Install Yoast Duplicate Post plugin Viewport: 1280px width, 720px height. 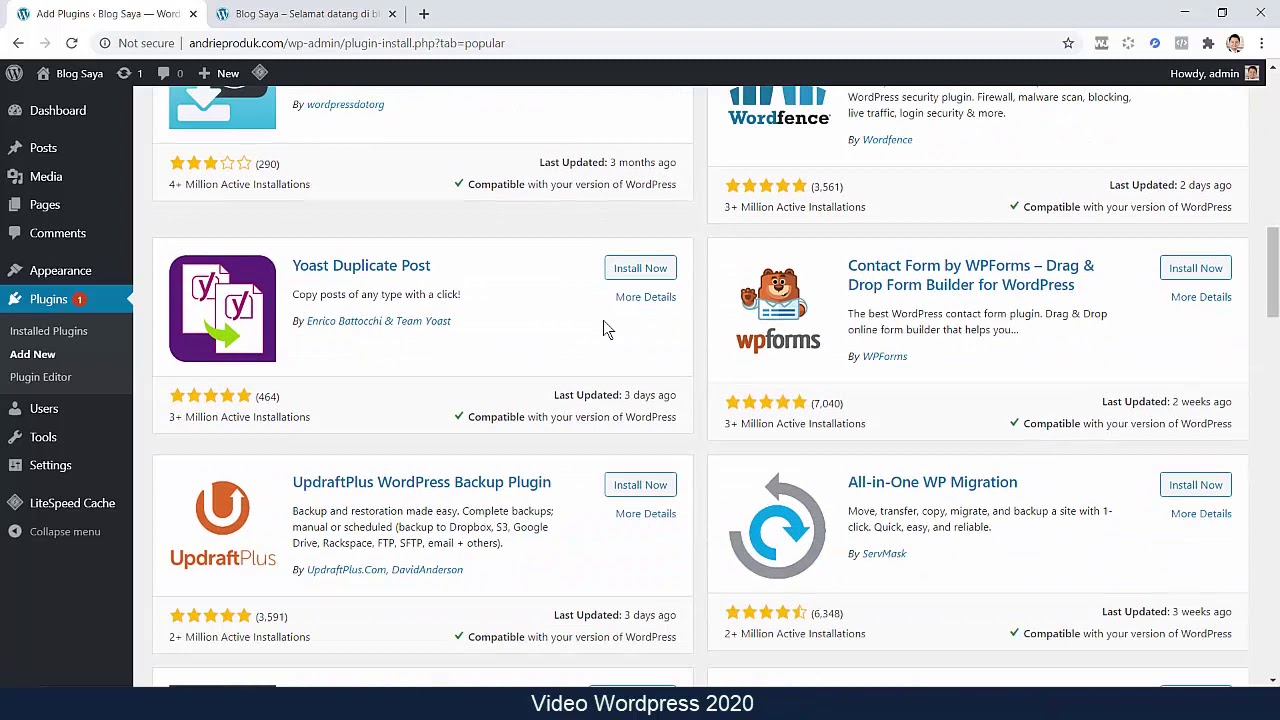(x=640, y=268)
